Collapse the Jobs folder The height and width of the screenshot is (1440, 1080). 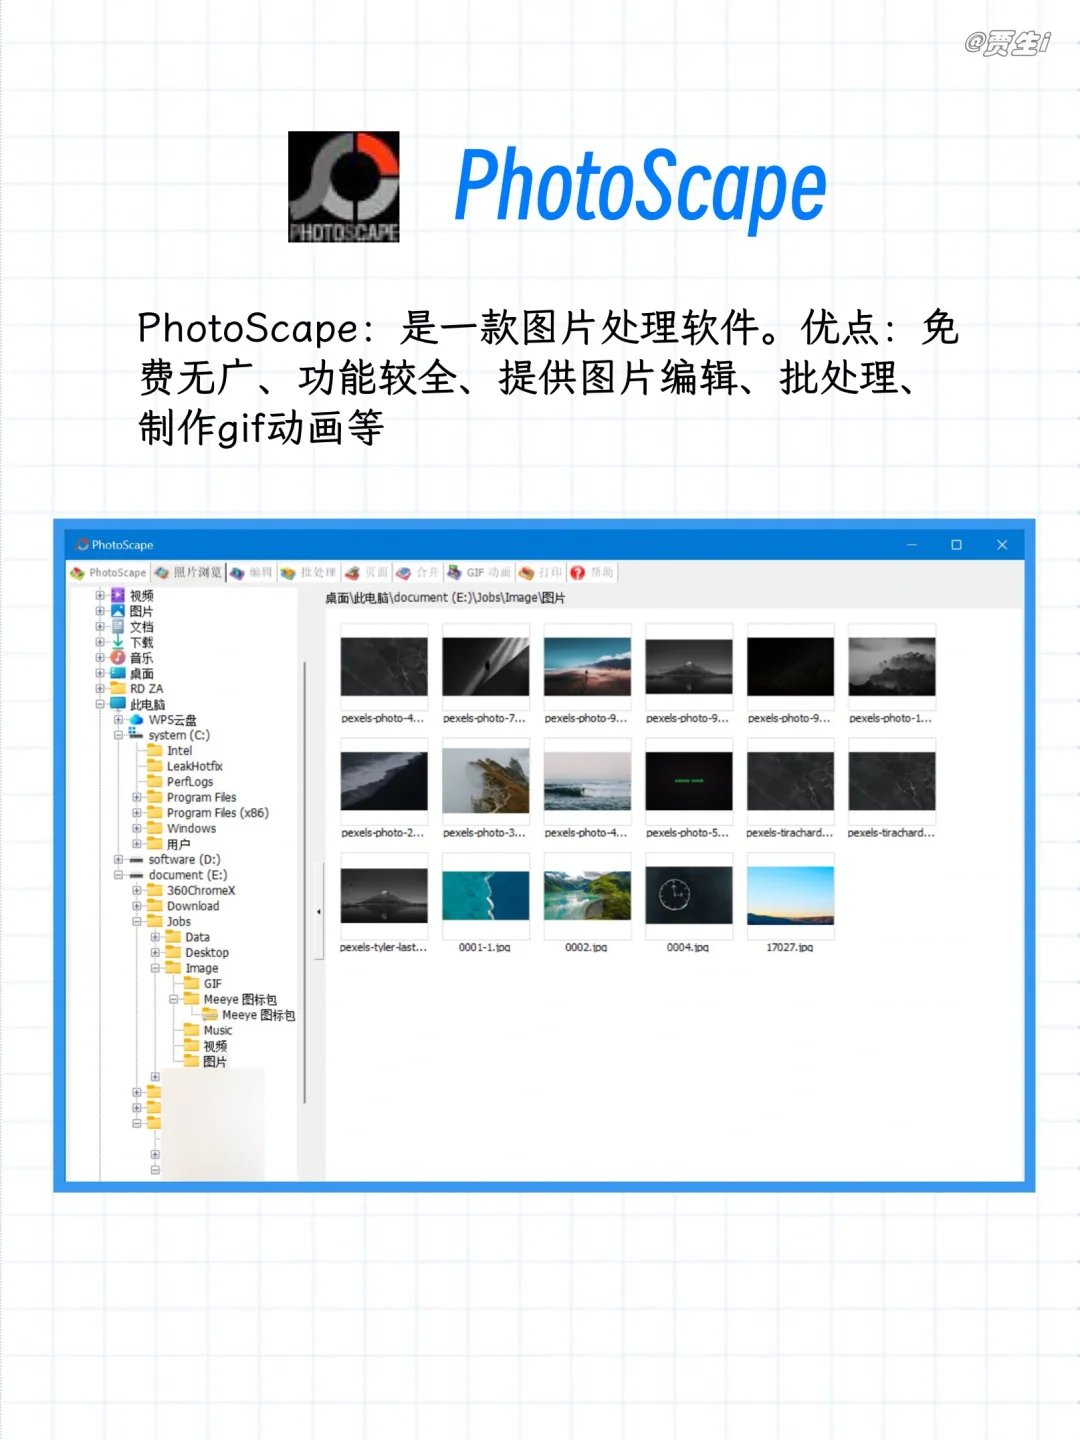137,921
